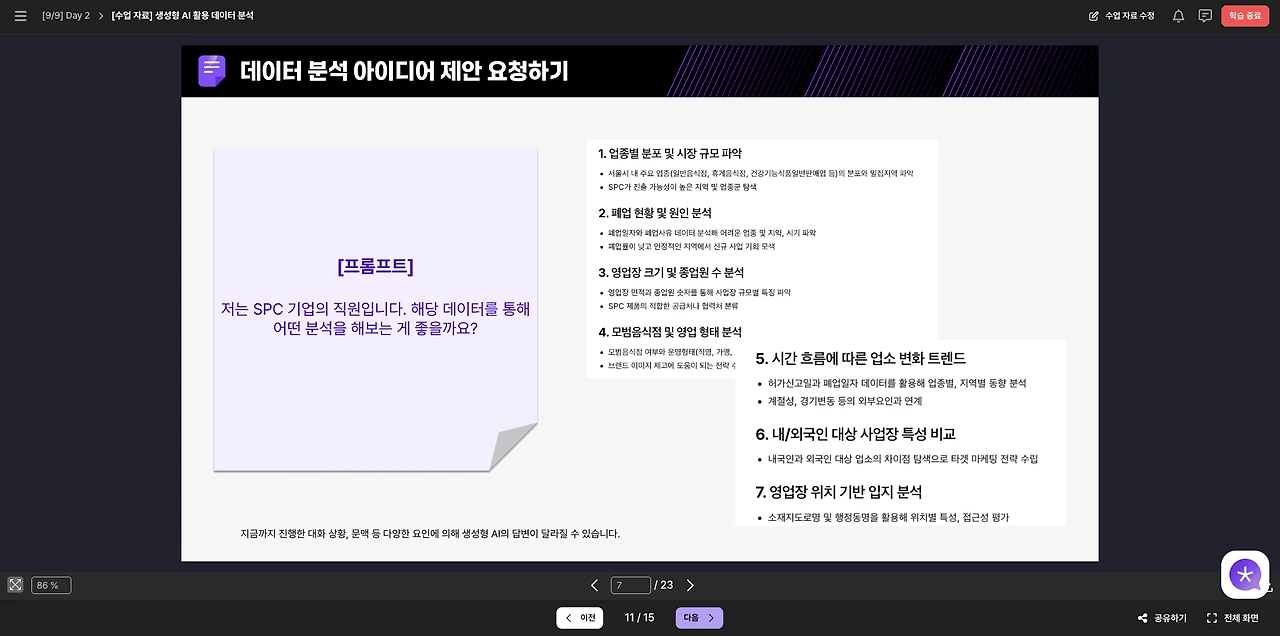
Task: Click bullet 계절성, 경기변동 등의 외부요인과 연계
Action: tap(845, 401)
